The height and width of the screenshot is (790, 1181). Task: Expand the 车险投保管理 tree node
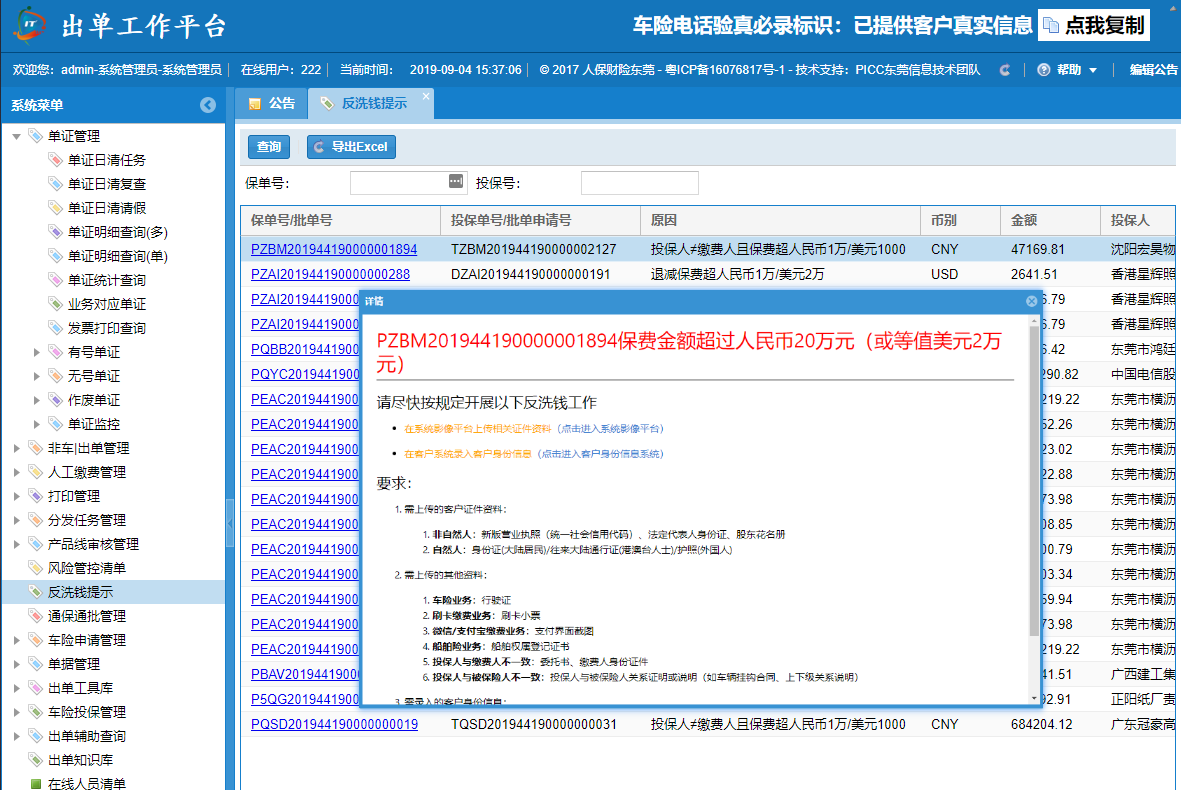17,712
